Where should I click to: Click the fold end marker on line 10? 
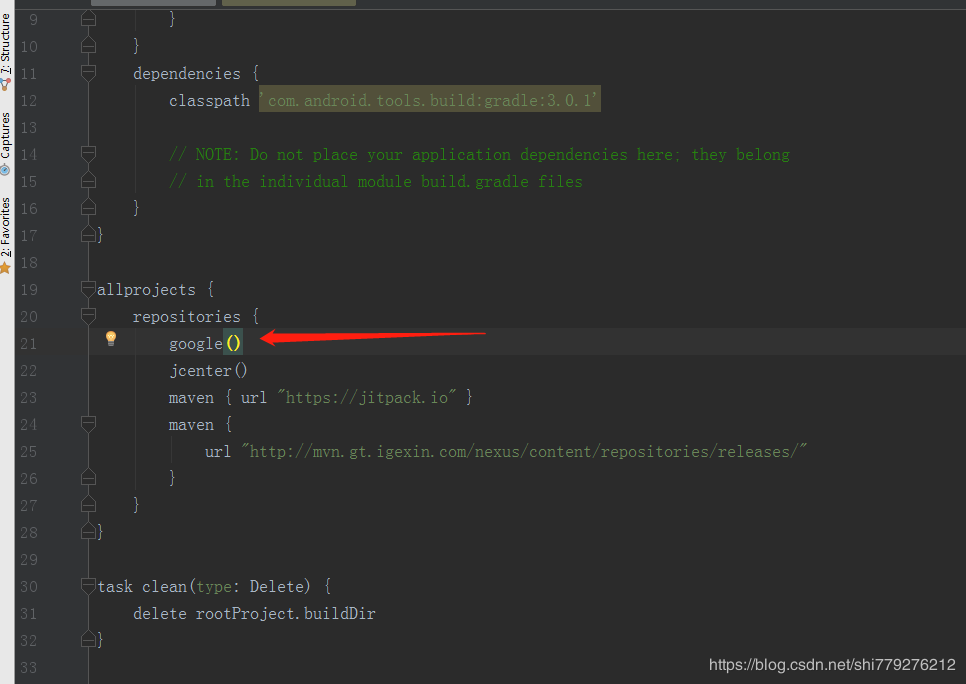(88, 45)
